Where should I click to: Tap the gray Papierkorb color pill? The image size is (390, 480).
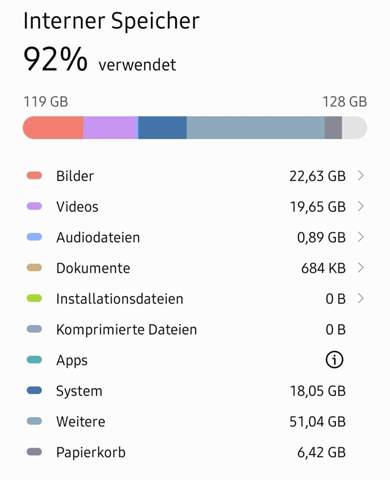click(x=34, y=452)
